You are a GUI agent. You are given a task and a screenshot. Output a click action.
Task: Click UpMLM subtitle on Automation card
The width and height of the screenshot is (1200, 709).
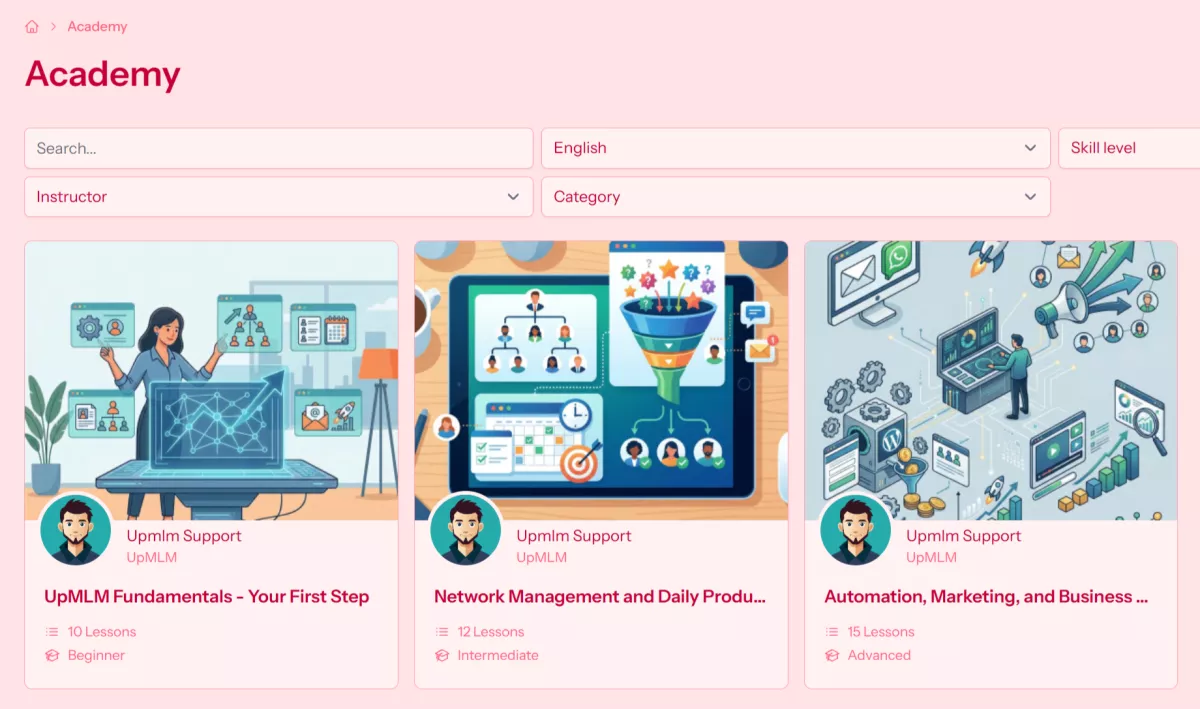pyautogui.click(x=932, y=558)
